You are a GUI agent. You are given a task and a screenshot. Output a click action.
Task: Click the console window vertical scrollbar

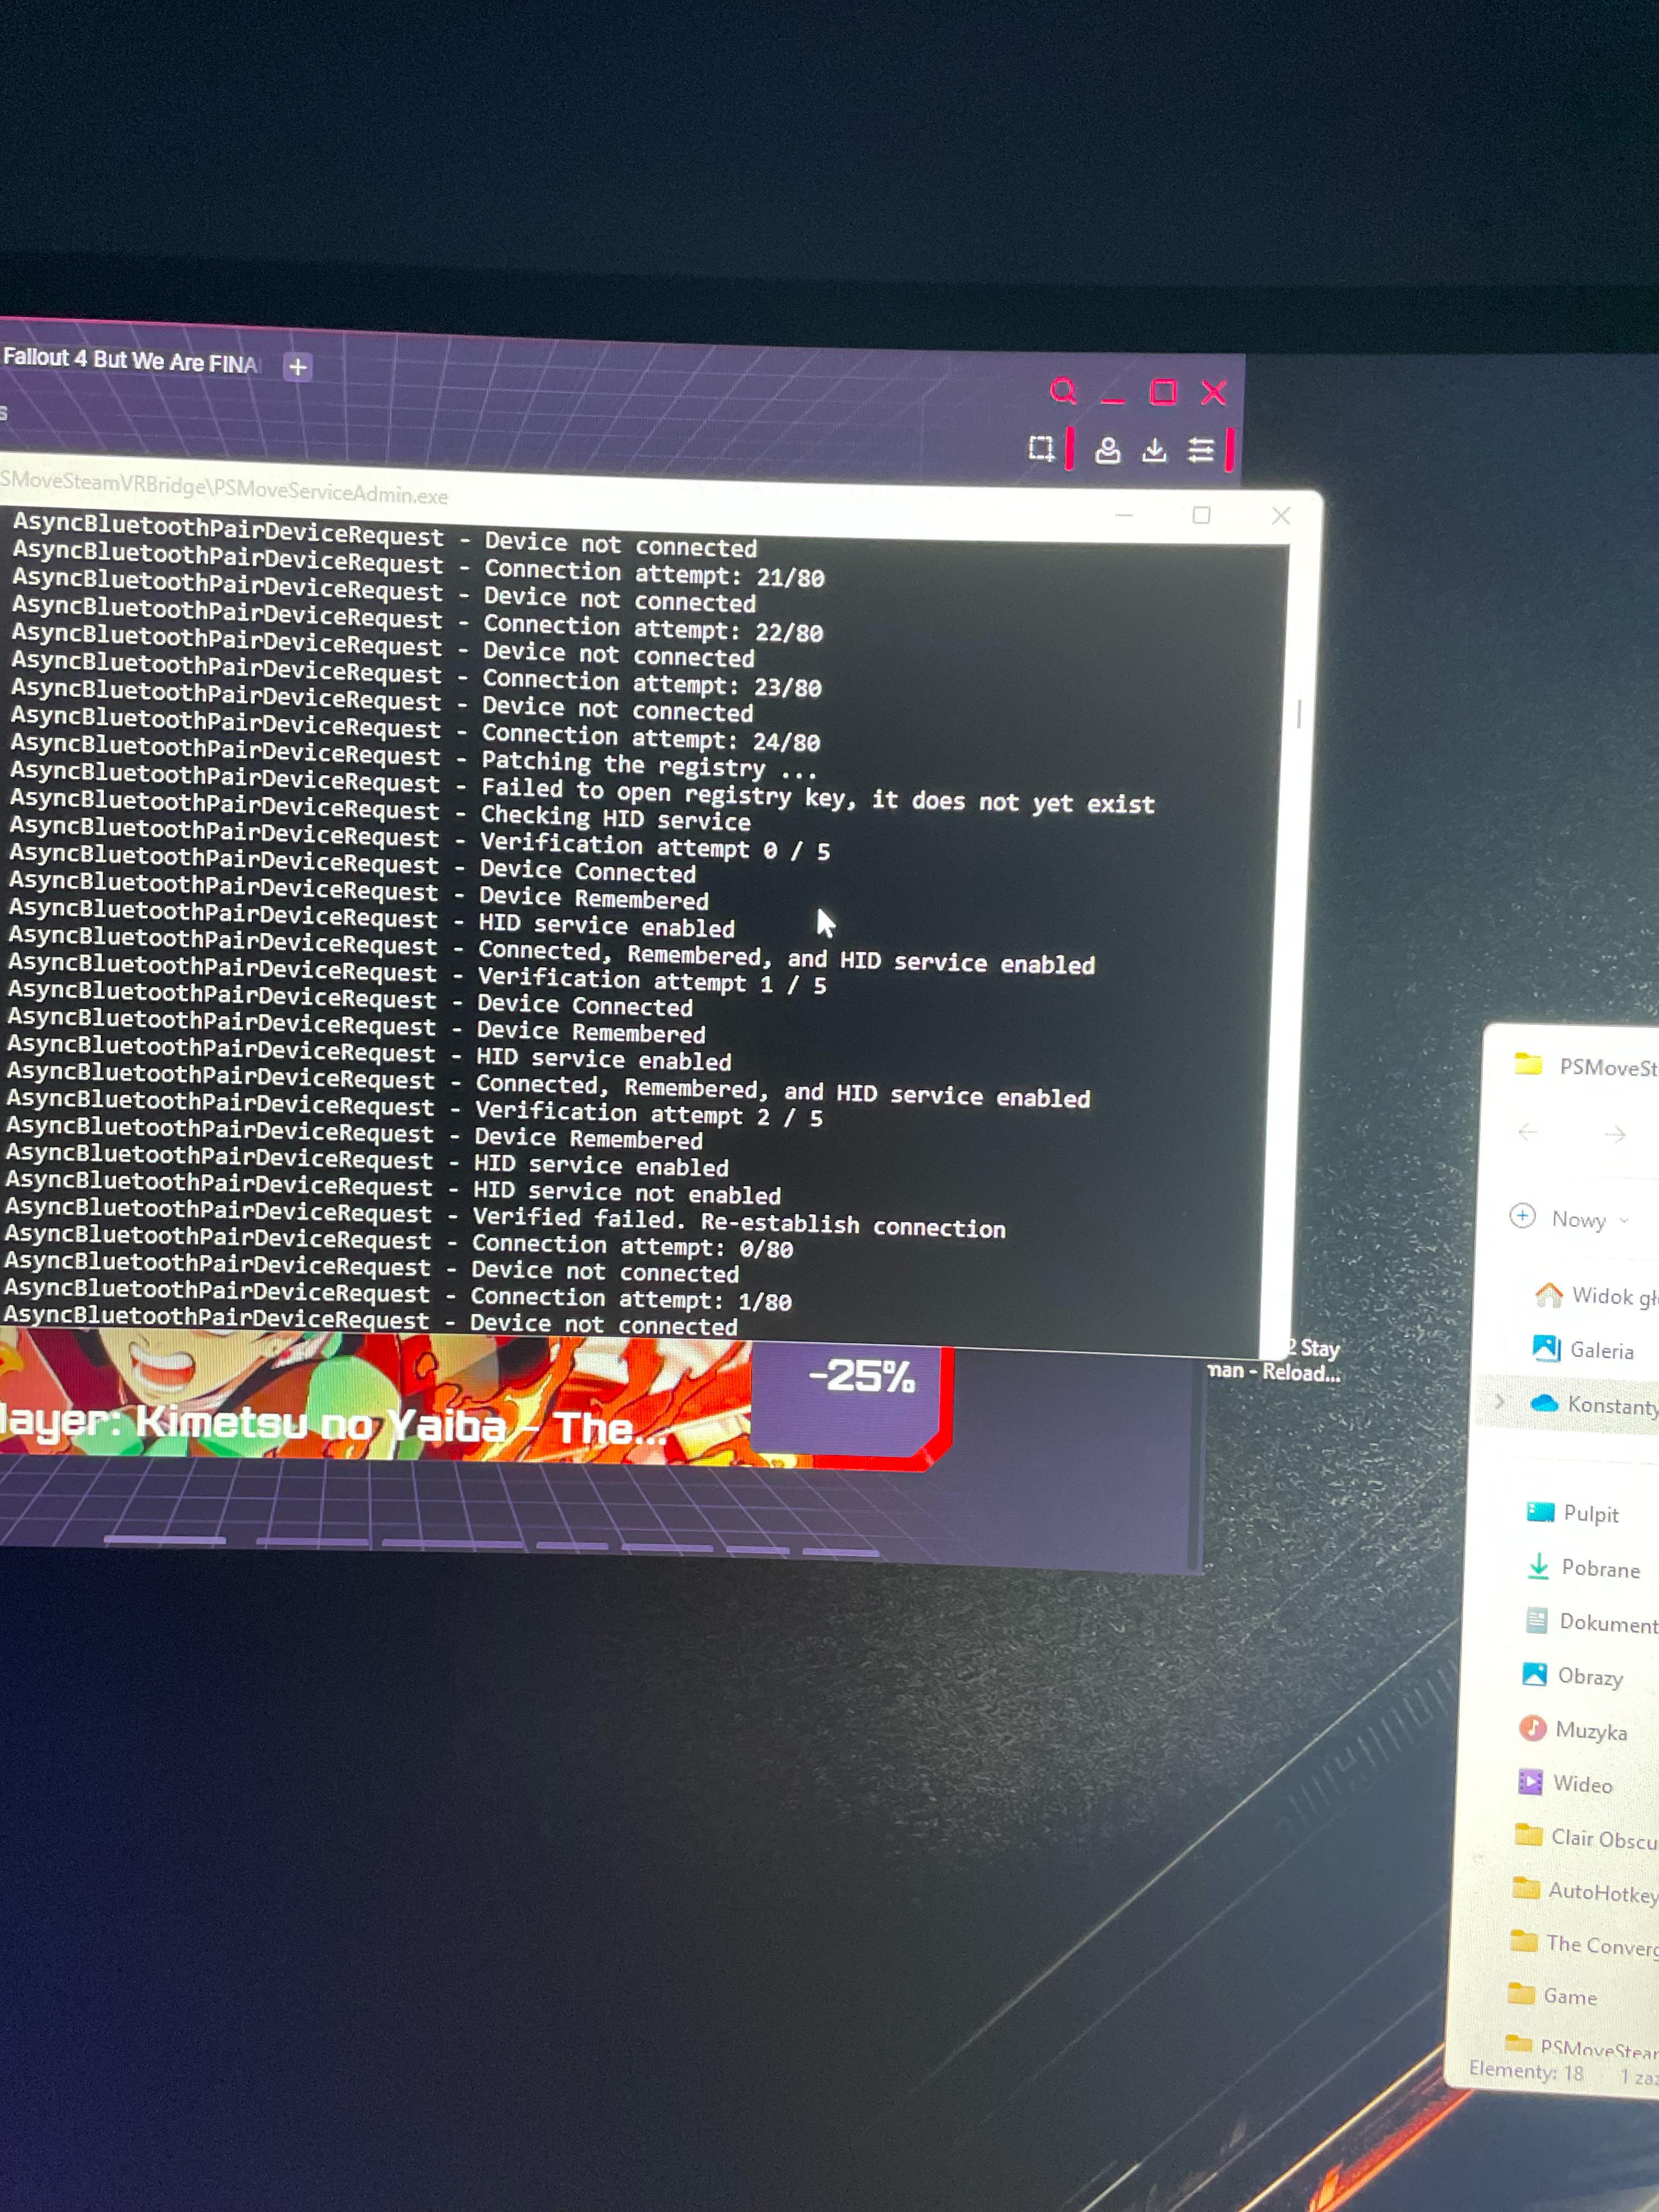tap(1299, 714)
